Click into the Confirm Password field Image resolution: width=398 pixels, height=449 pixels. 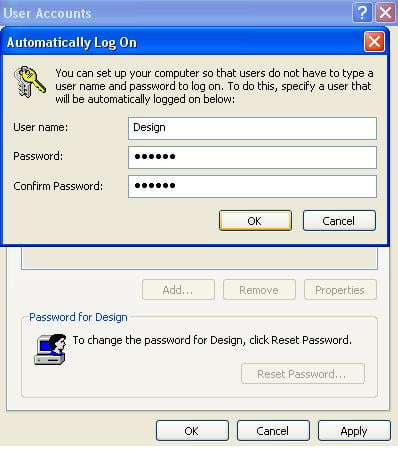tap(252, 186)
